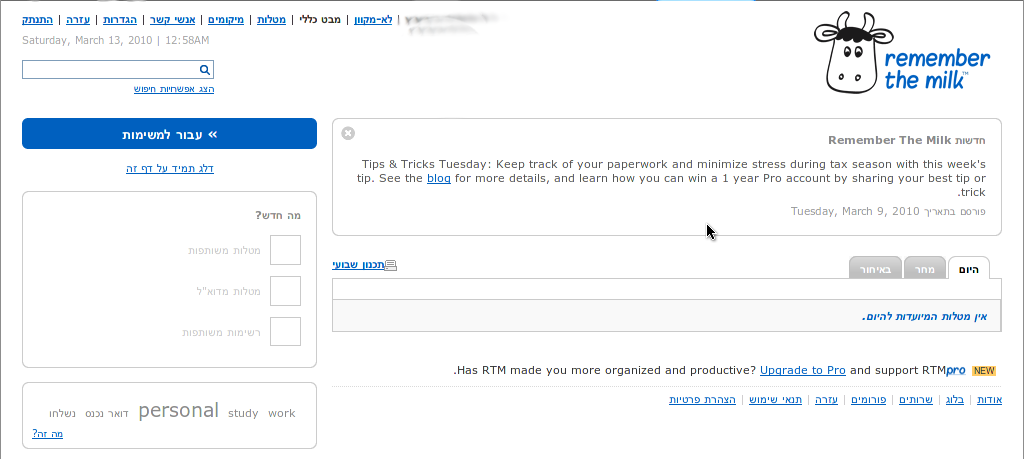Click the Pro NEW badge icon
The width and height of the screenshot is (1024, 459).
pyautogui.click(x=983, y=370)
